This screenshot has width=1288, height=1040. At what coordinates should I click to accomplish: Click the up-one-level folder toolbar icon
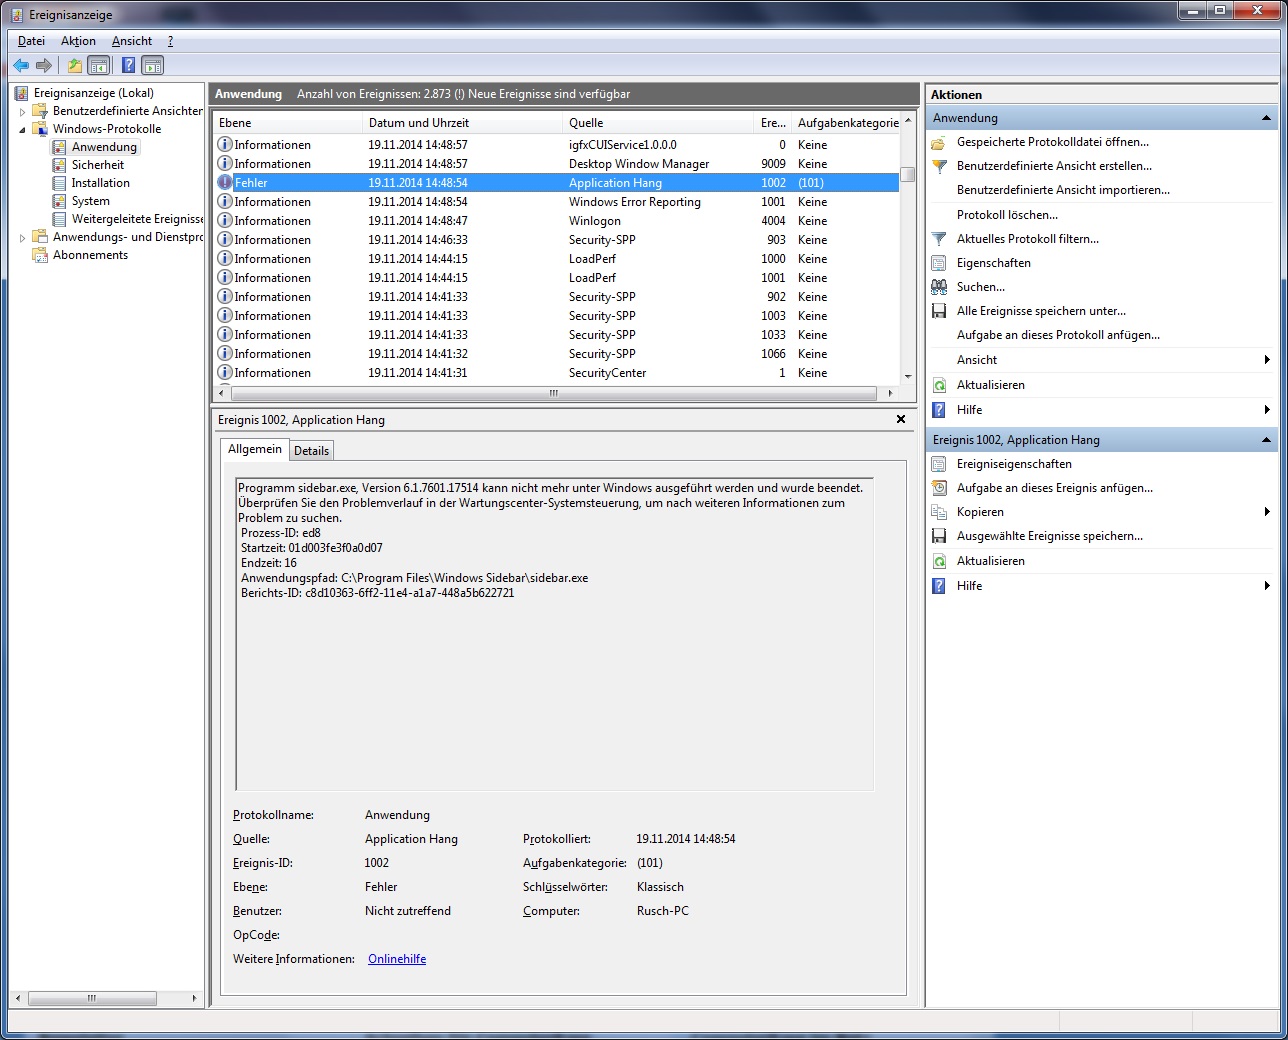(75, 66)
